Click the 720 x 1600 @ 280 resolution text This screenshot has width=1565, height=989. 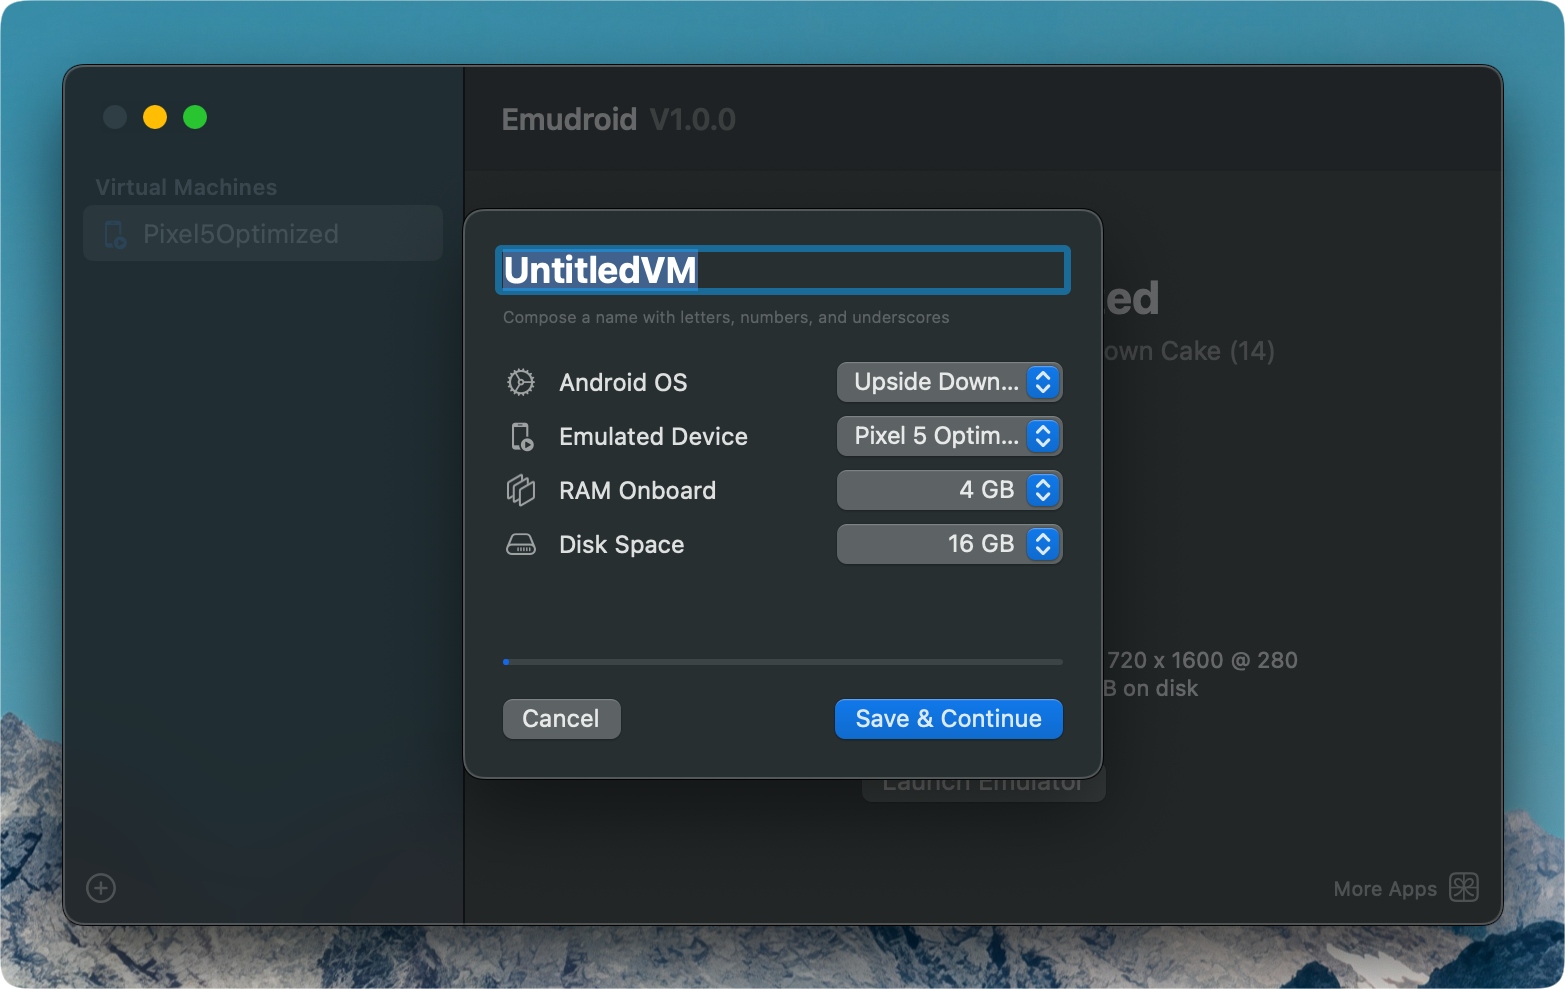1202,660
